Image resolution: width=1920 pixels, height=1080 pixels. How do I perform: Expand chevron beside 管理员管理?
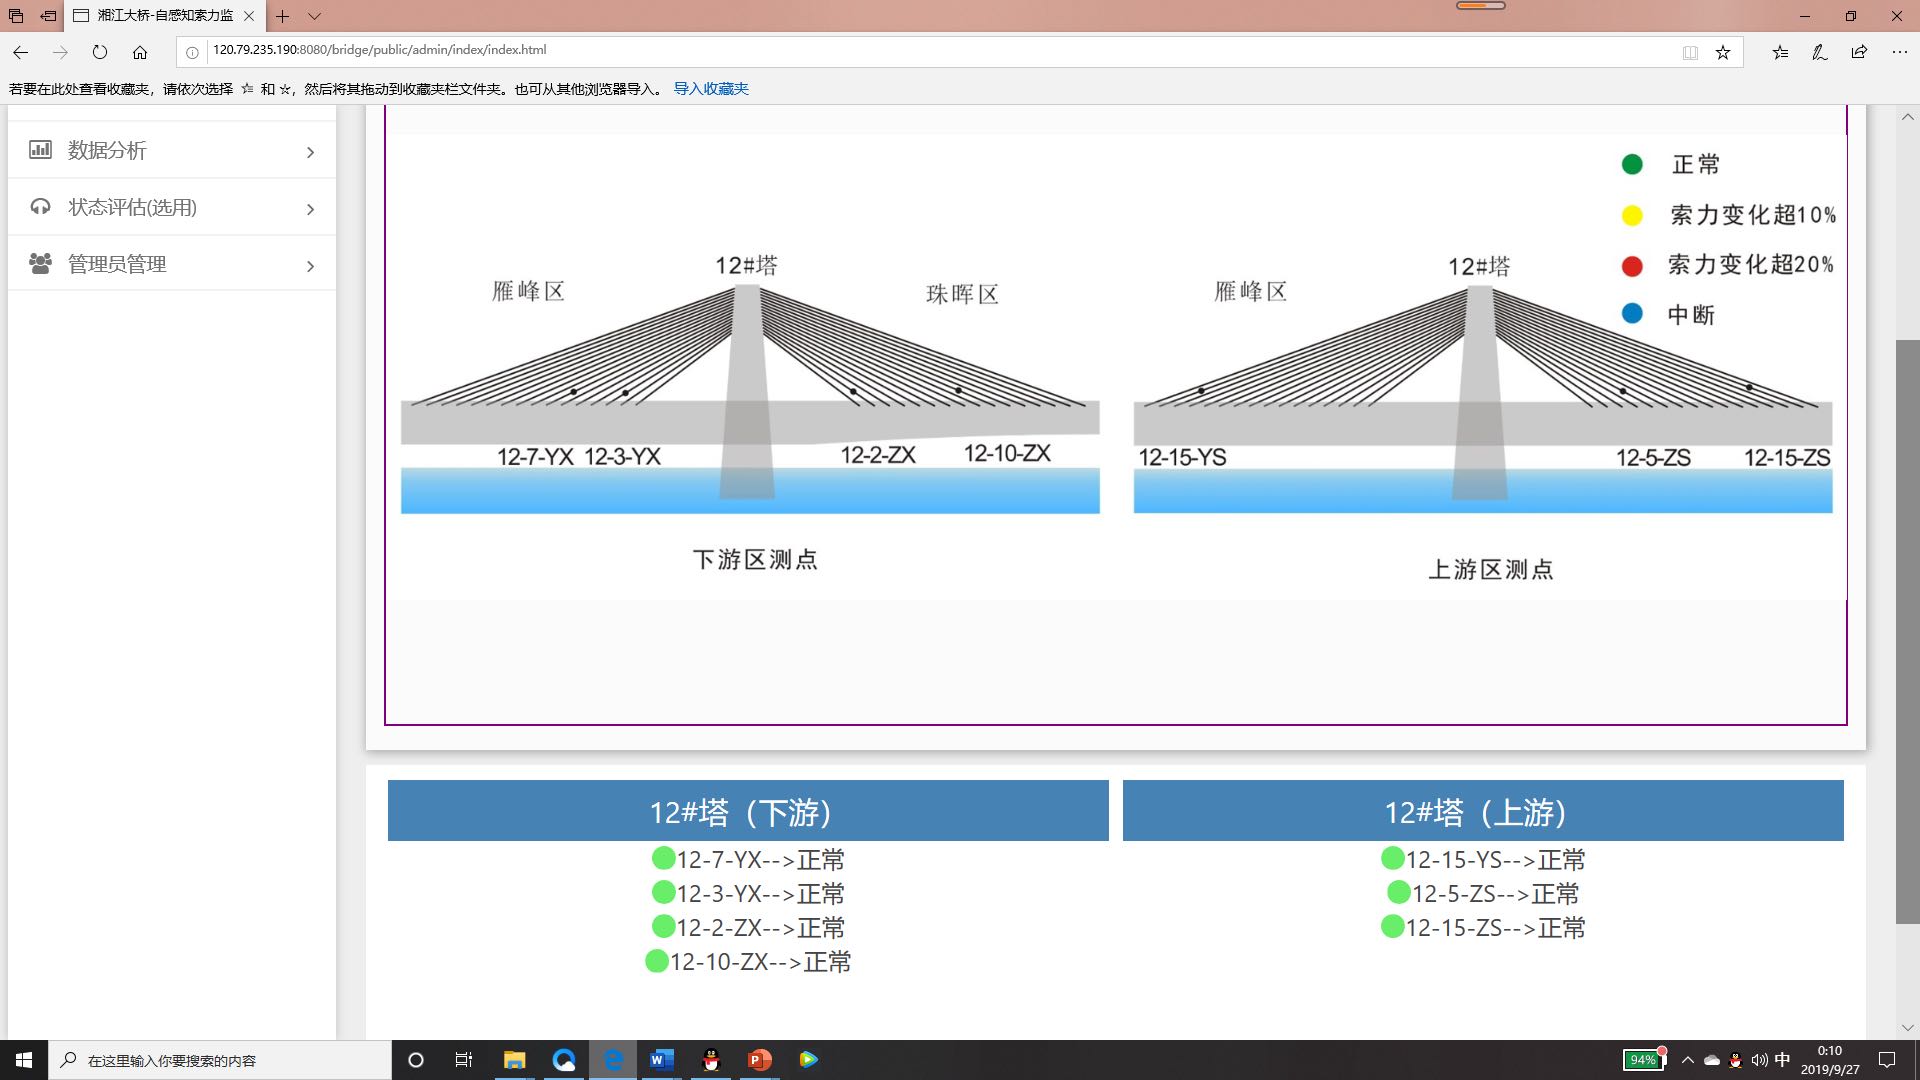point(310,266)
